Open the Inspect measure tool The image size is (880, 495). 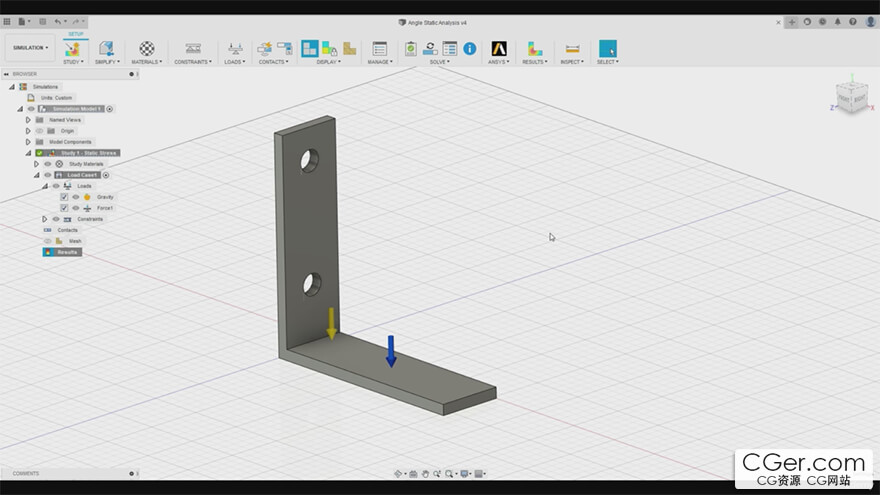(x=572, y=48)
